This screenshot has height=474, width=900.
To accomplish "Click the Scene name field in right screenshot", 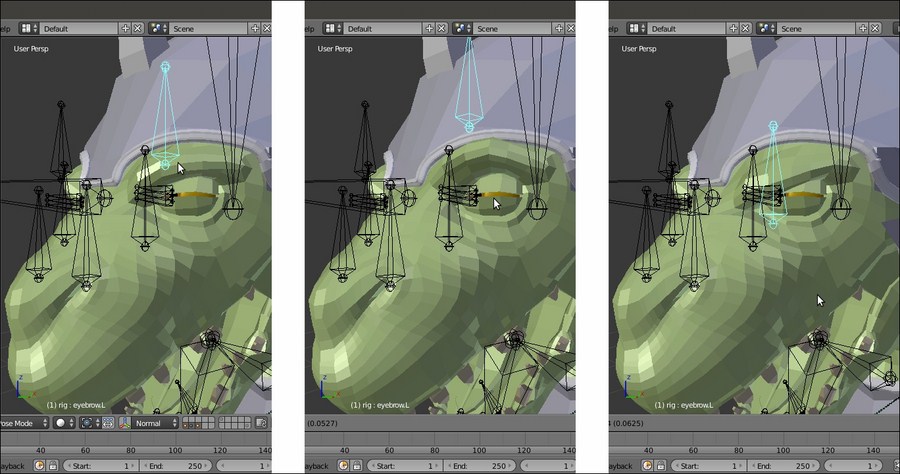I will tap(817, 28).
